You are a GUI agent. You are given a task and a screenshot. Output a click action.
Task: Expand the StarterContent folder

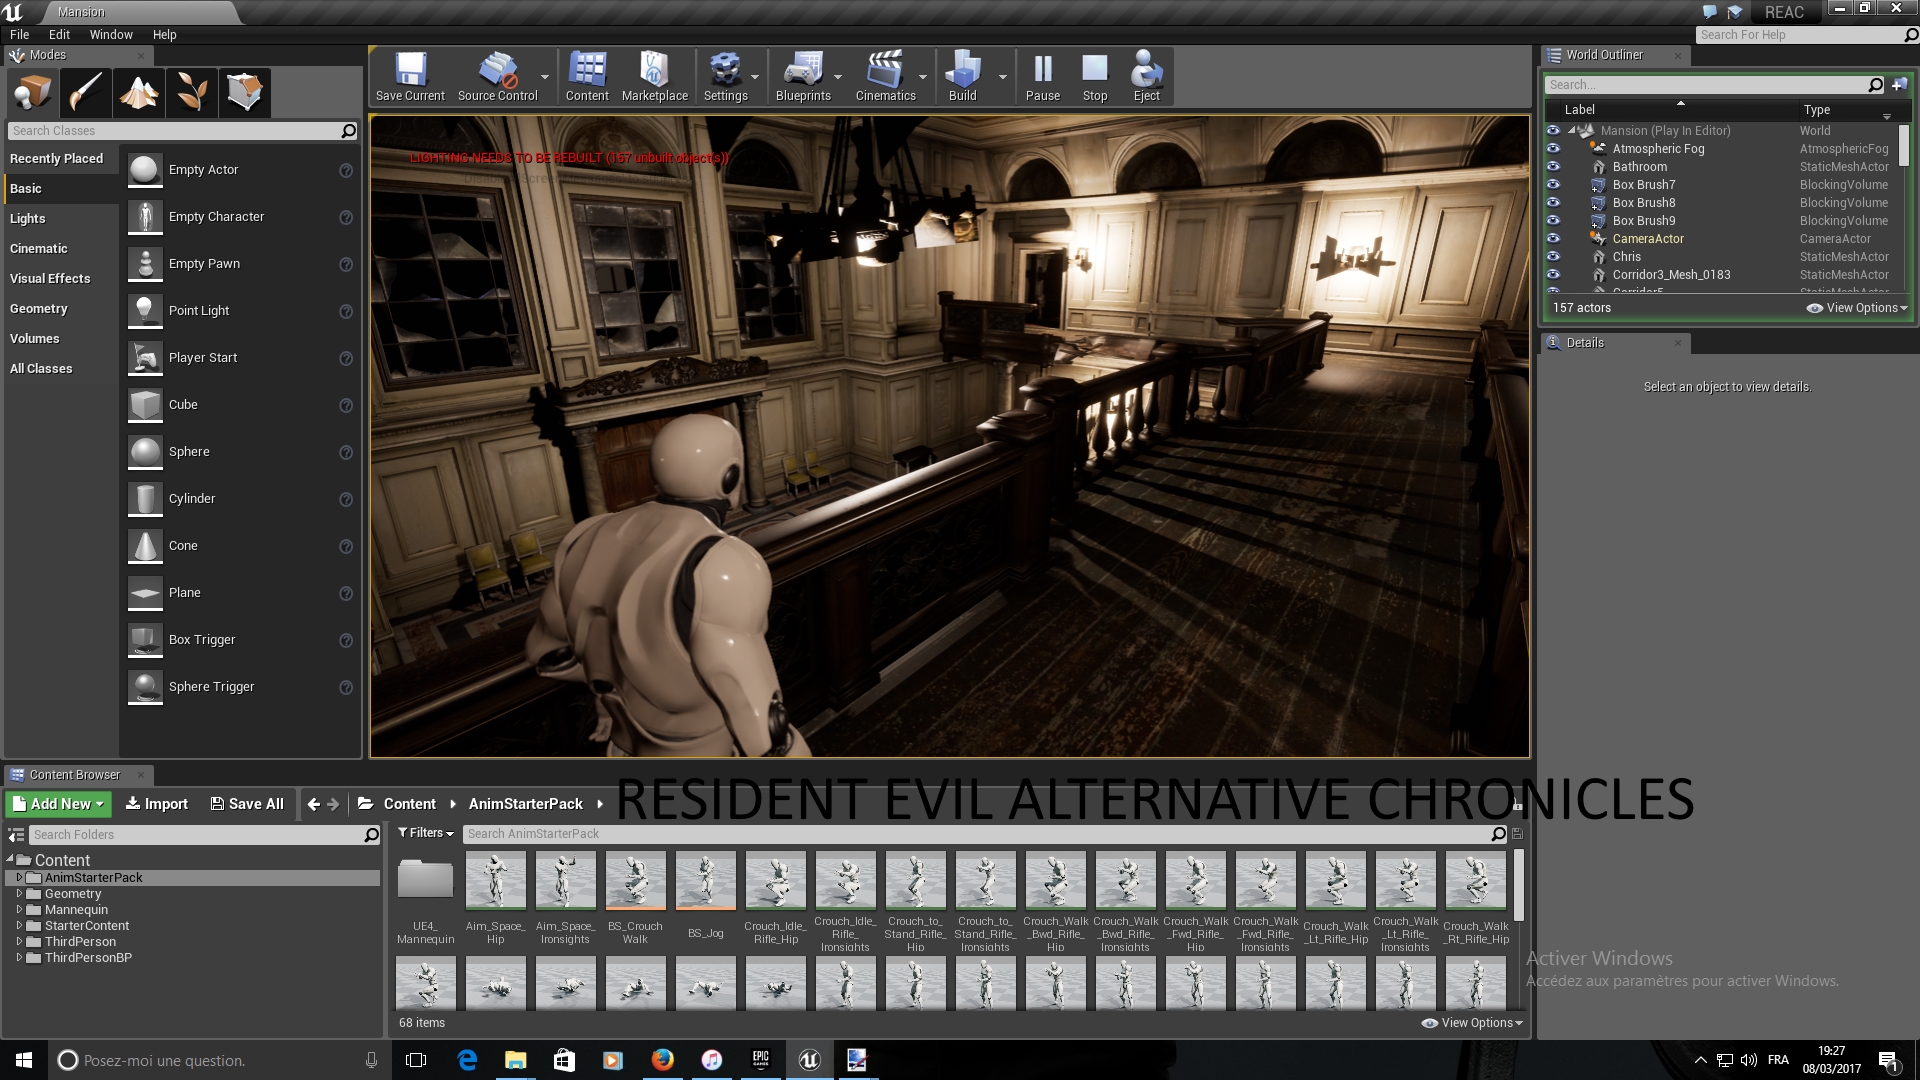tap(19, 925)
